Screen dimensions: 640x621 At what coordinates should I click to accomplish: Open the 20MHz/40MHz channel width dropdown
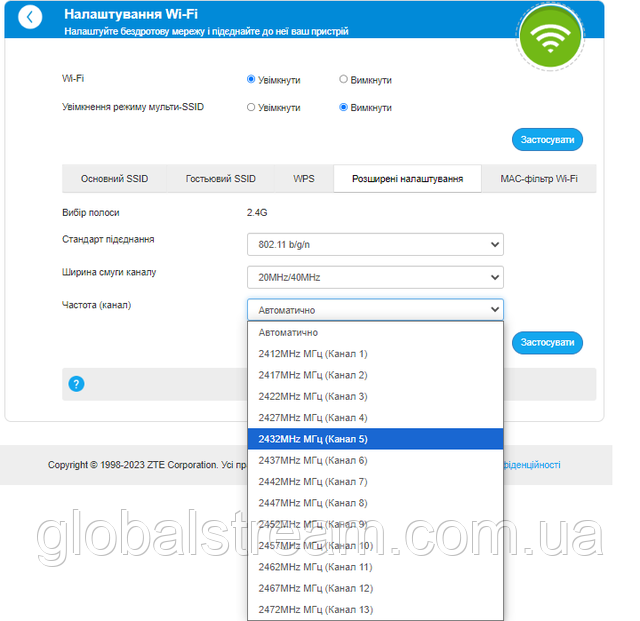click(375, 277)
